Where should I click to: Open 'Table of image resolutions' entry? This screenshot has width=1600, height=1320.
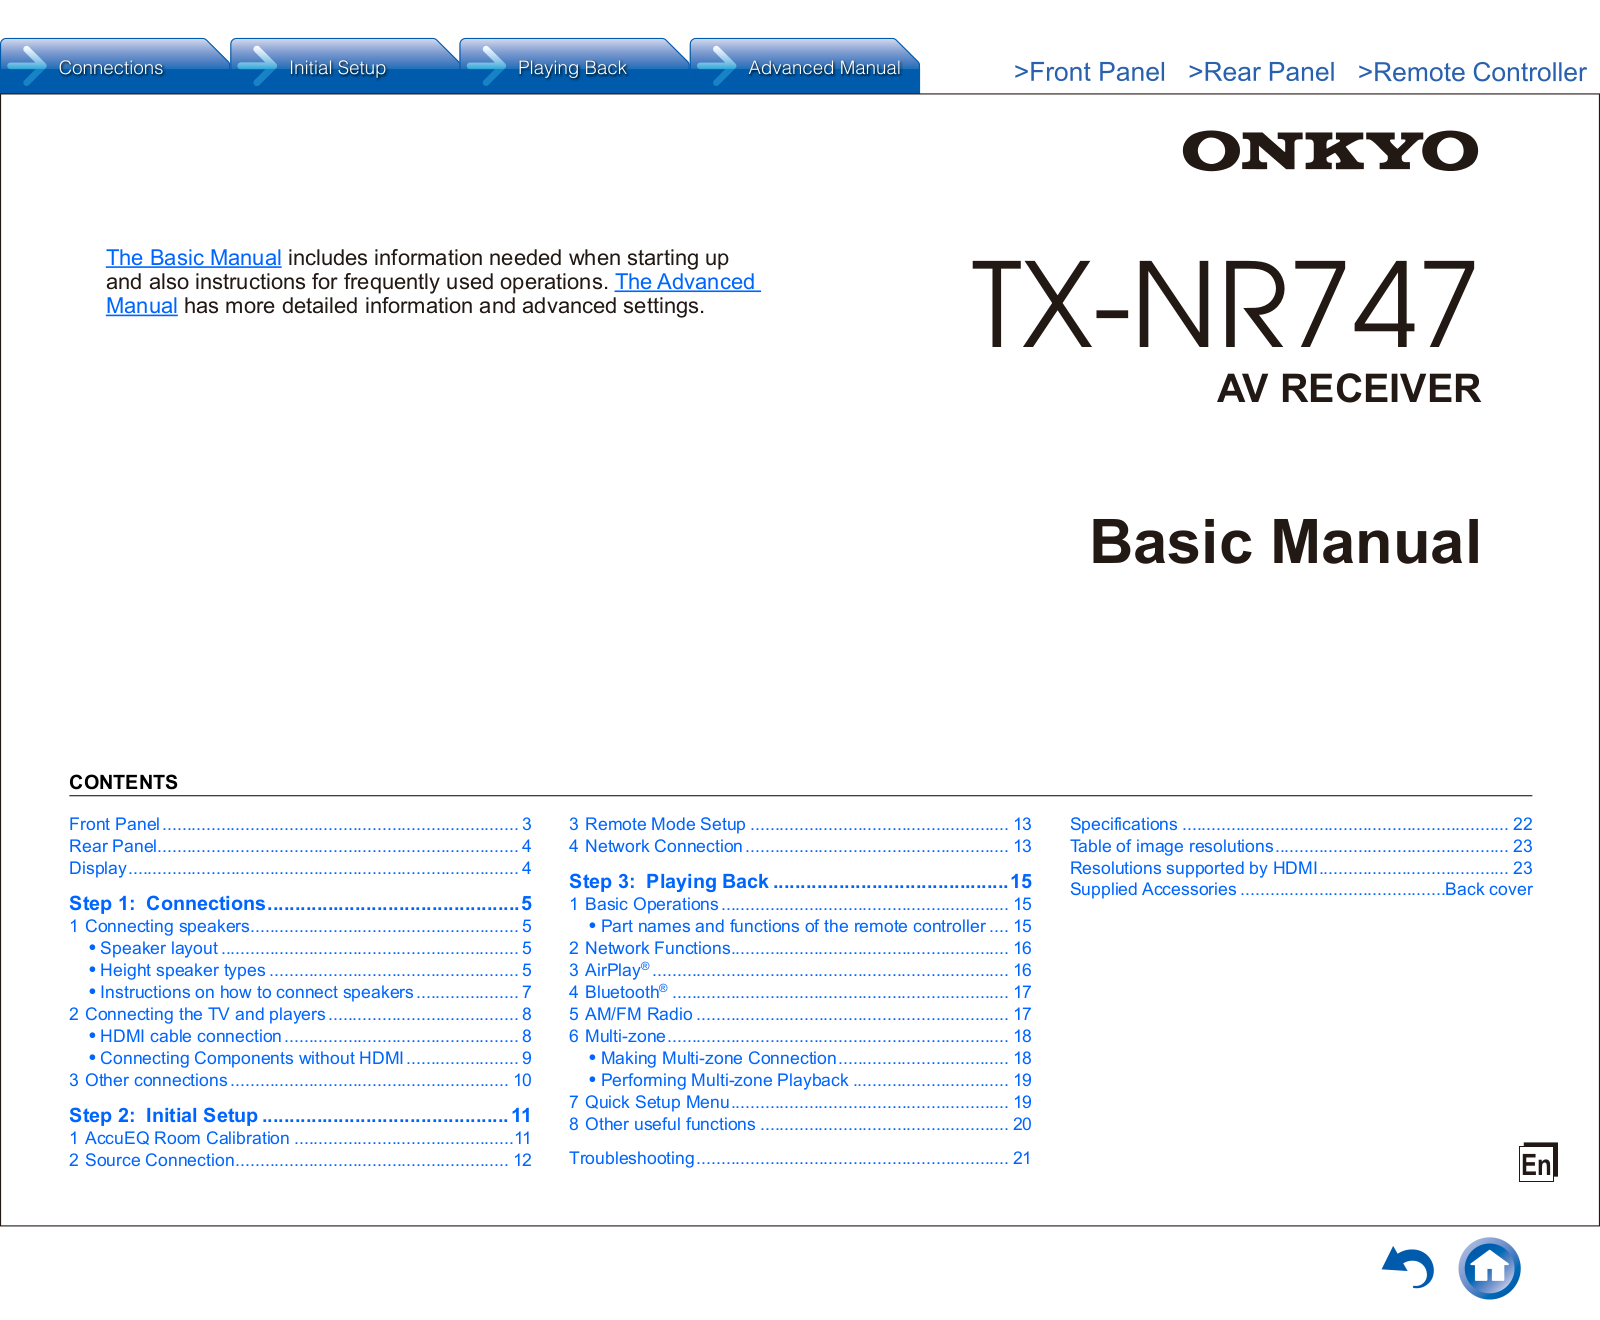pos(1301,846)
